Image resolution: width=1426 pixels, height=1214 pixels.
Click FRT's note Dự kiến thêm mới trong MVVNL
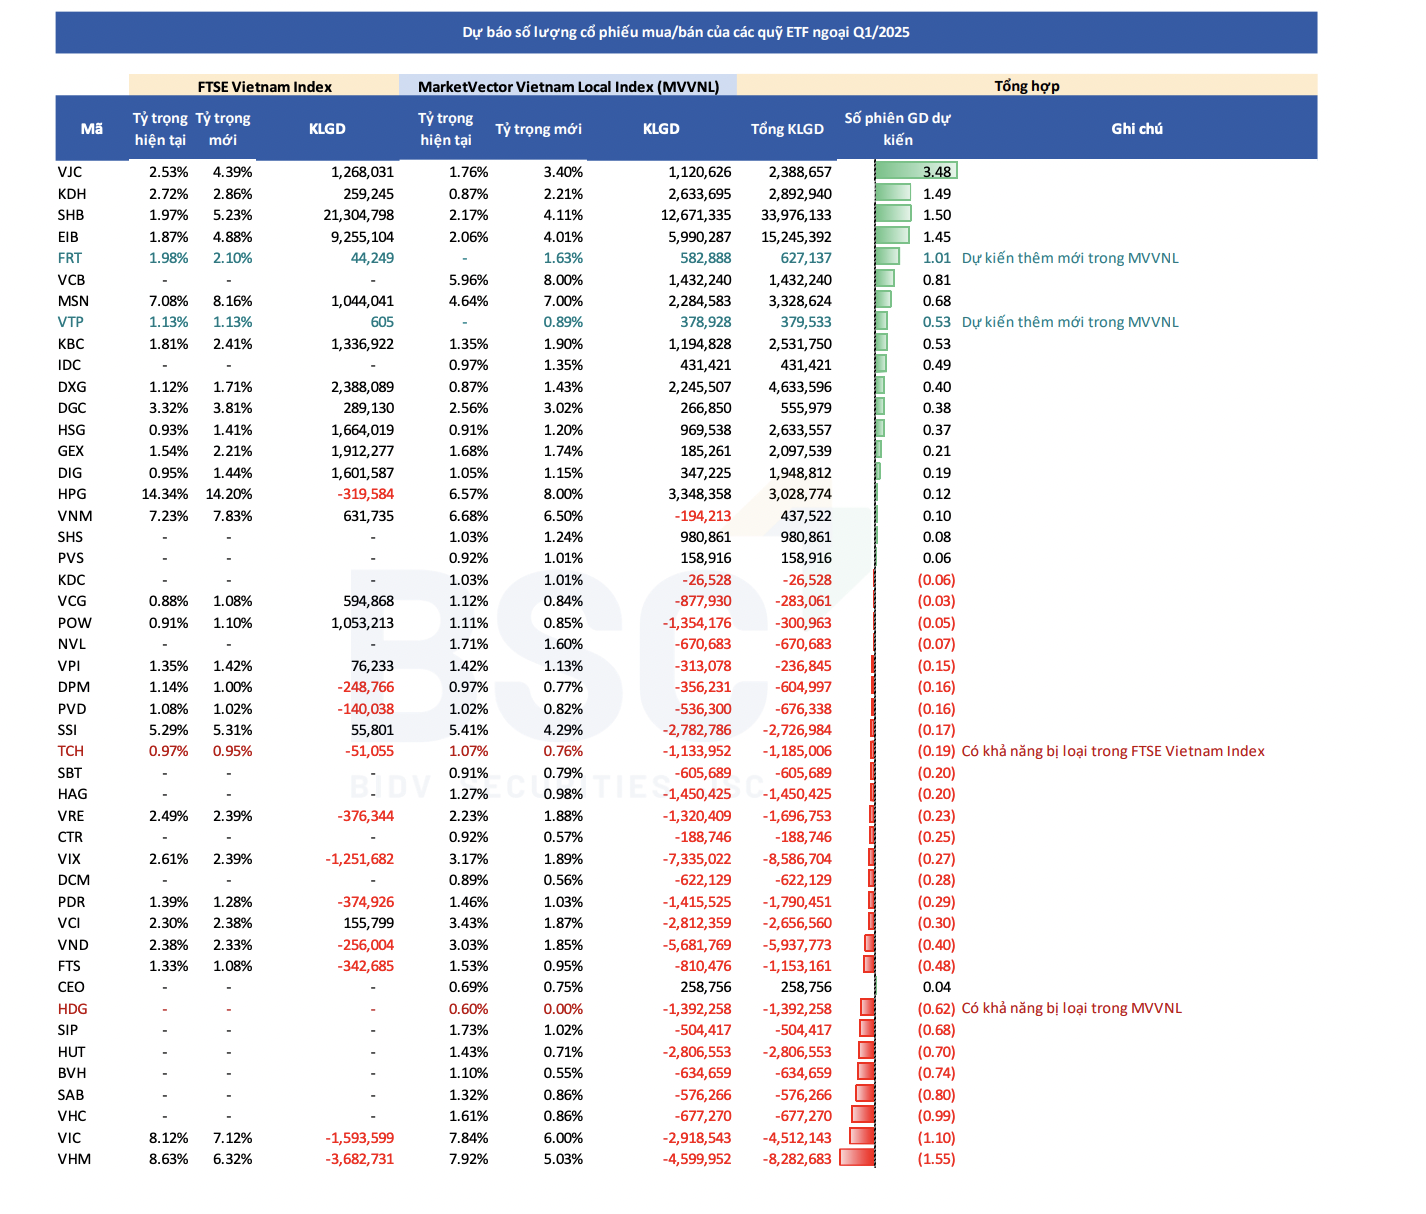[1070, 258]
